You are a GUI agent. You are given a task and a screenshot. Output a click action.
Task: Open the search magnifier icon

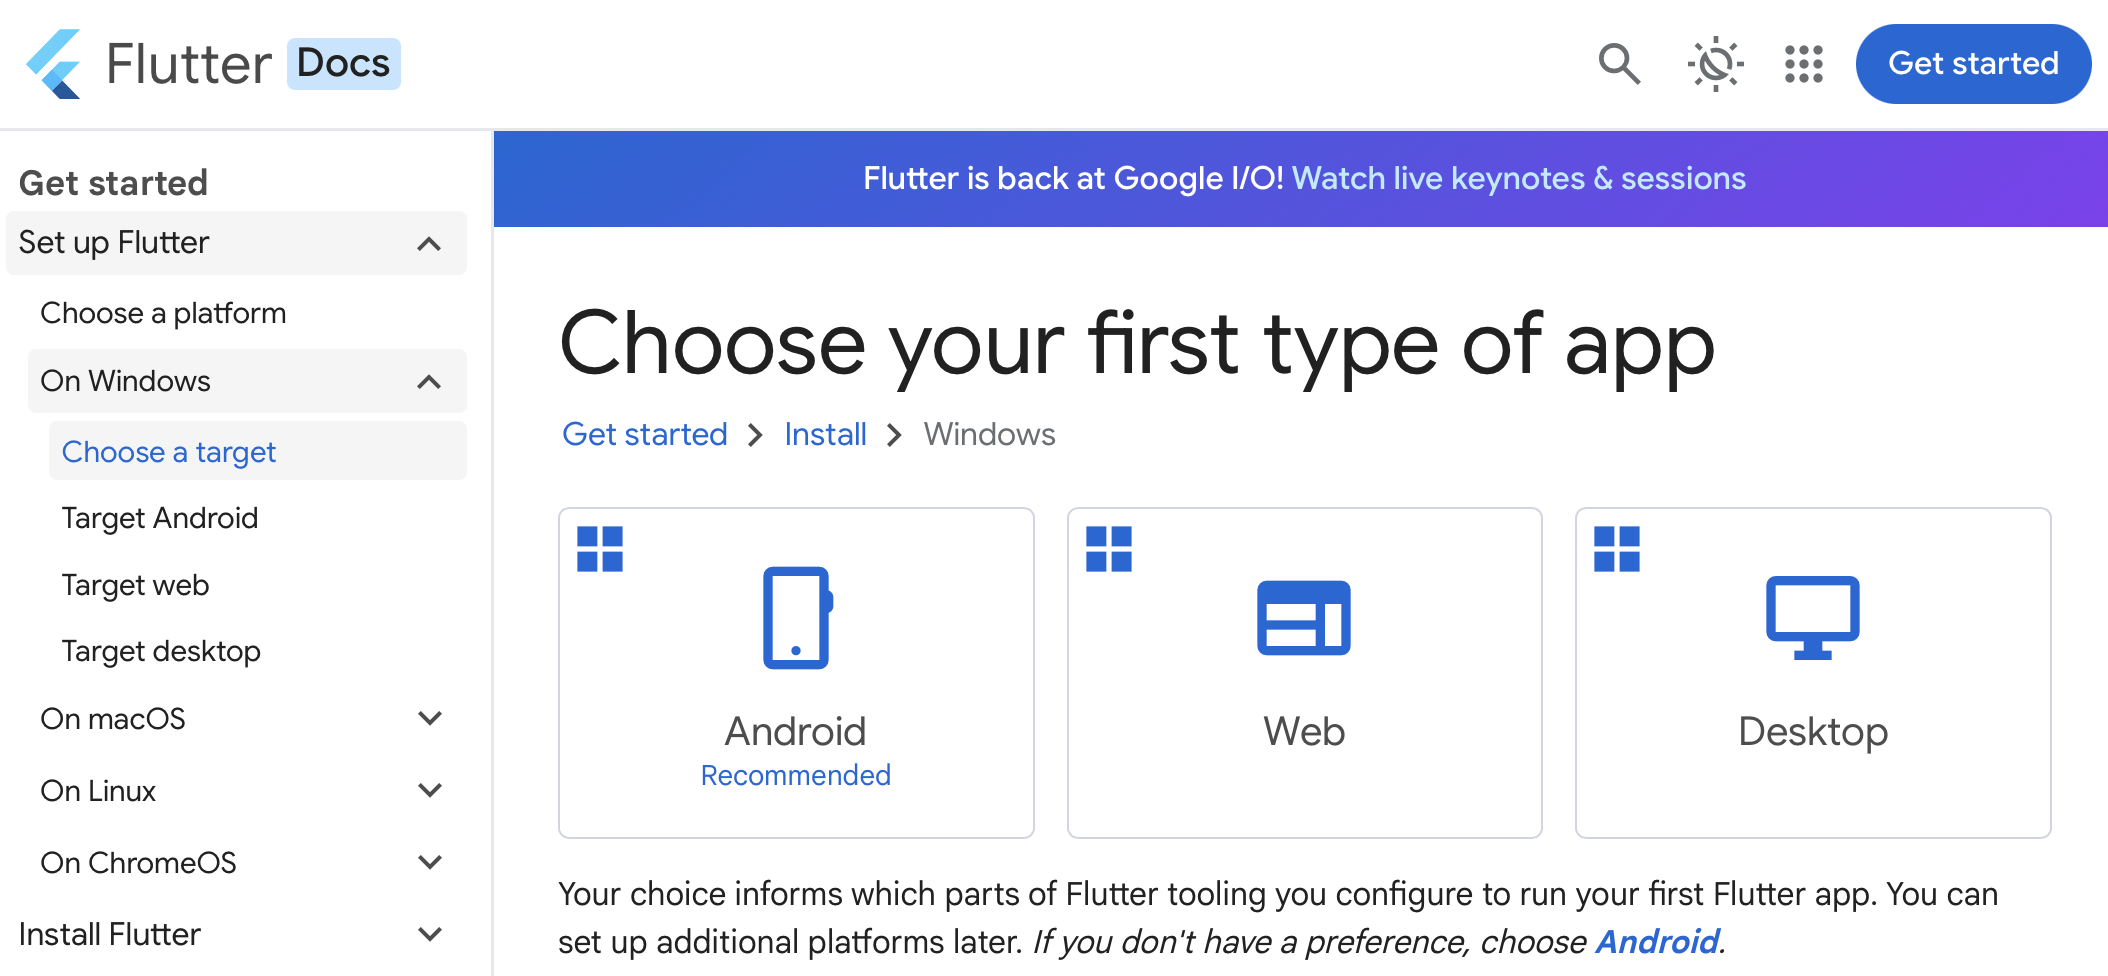1619,64
